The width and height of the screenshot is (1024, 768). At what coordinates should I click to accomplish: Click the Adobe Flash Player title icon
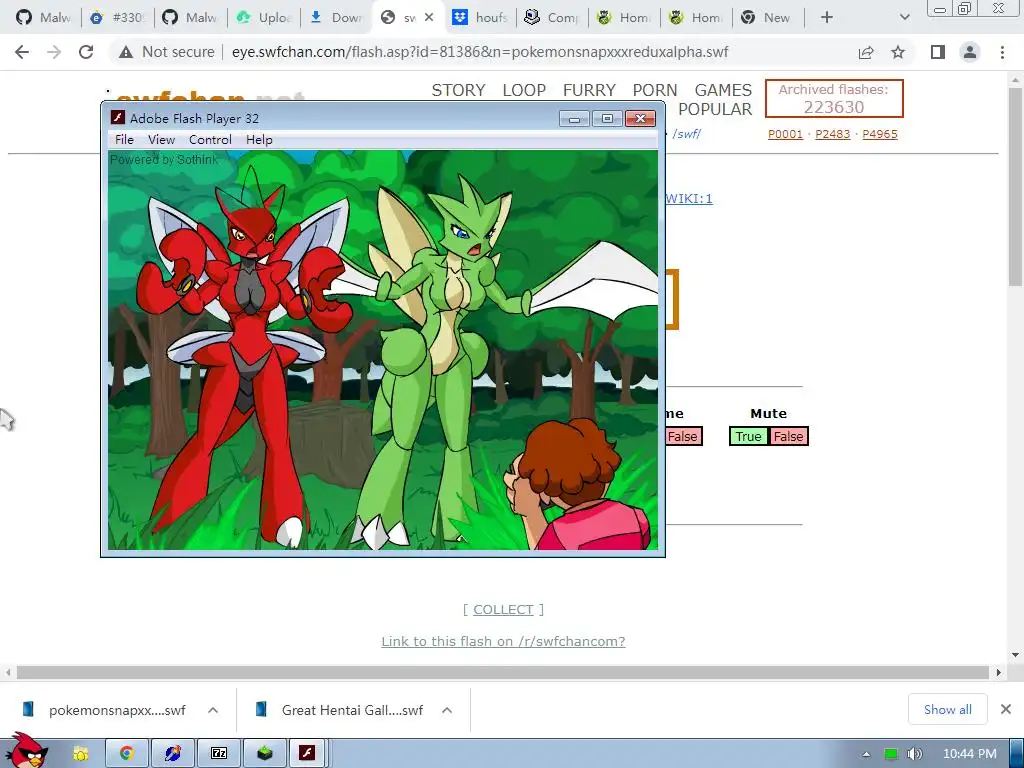pyautogui.click(x=118, y=118)
